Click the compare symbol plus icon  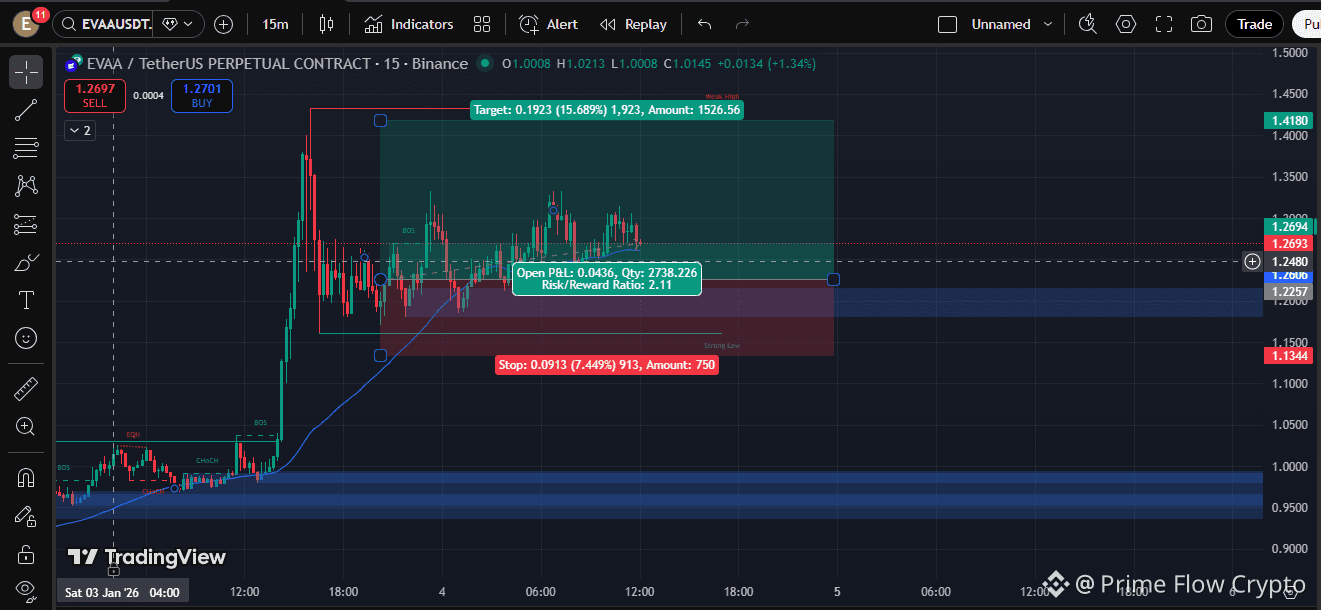coord(224,24)
